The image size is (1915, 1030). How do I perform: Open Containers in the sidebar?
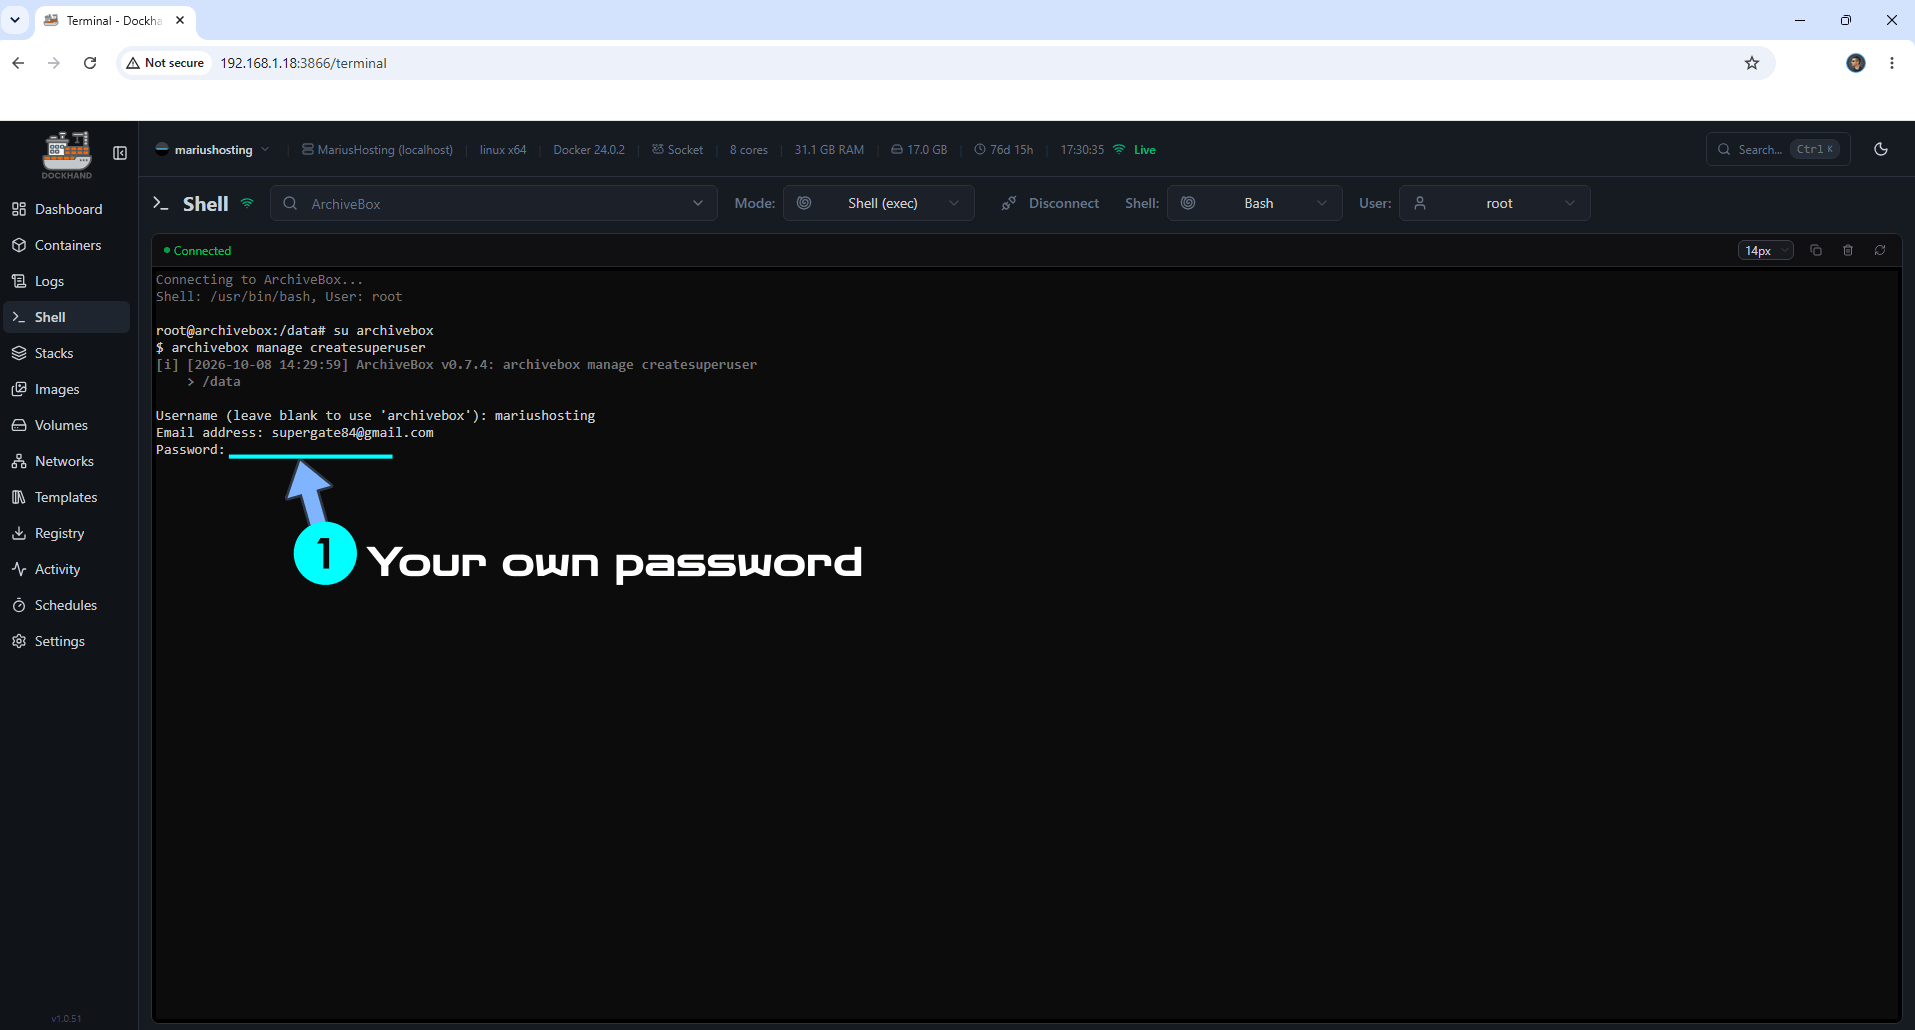[66, 245]
